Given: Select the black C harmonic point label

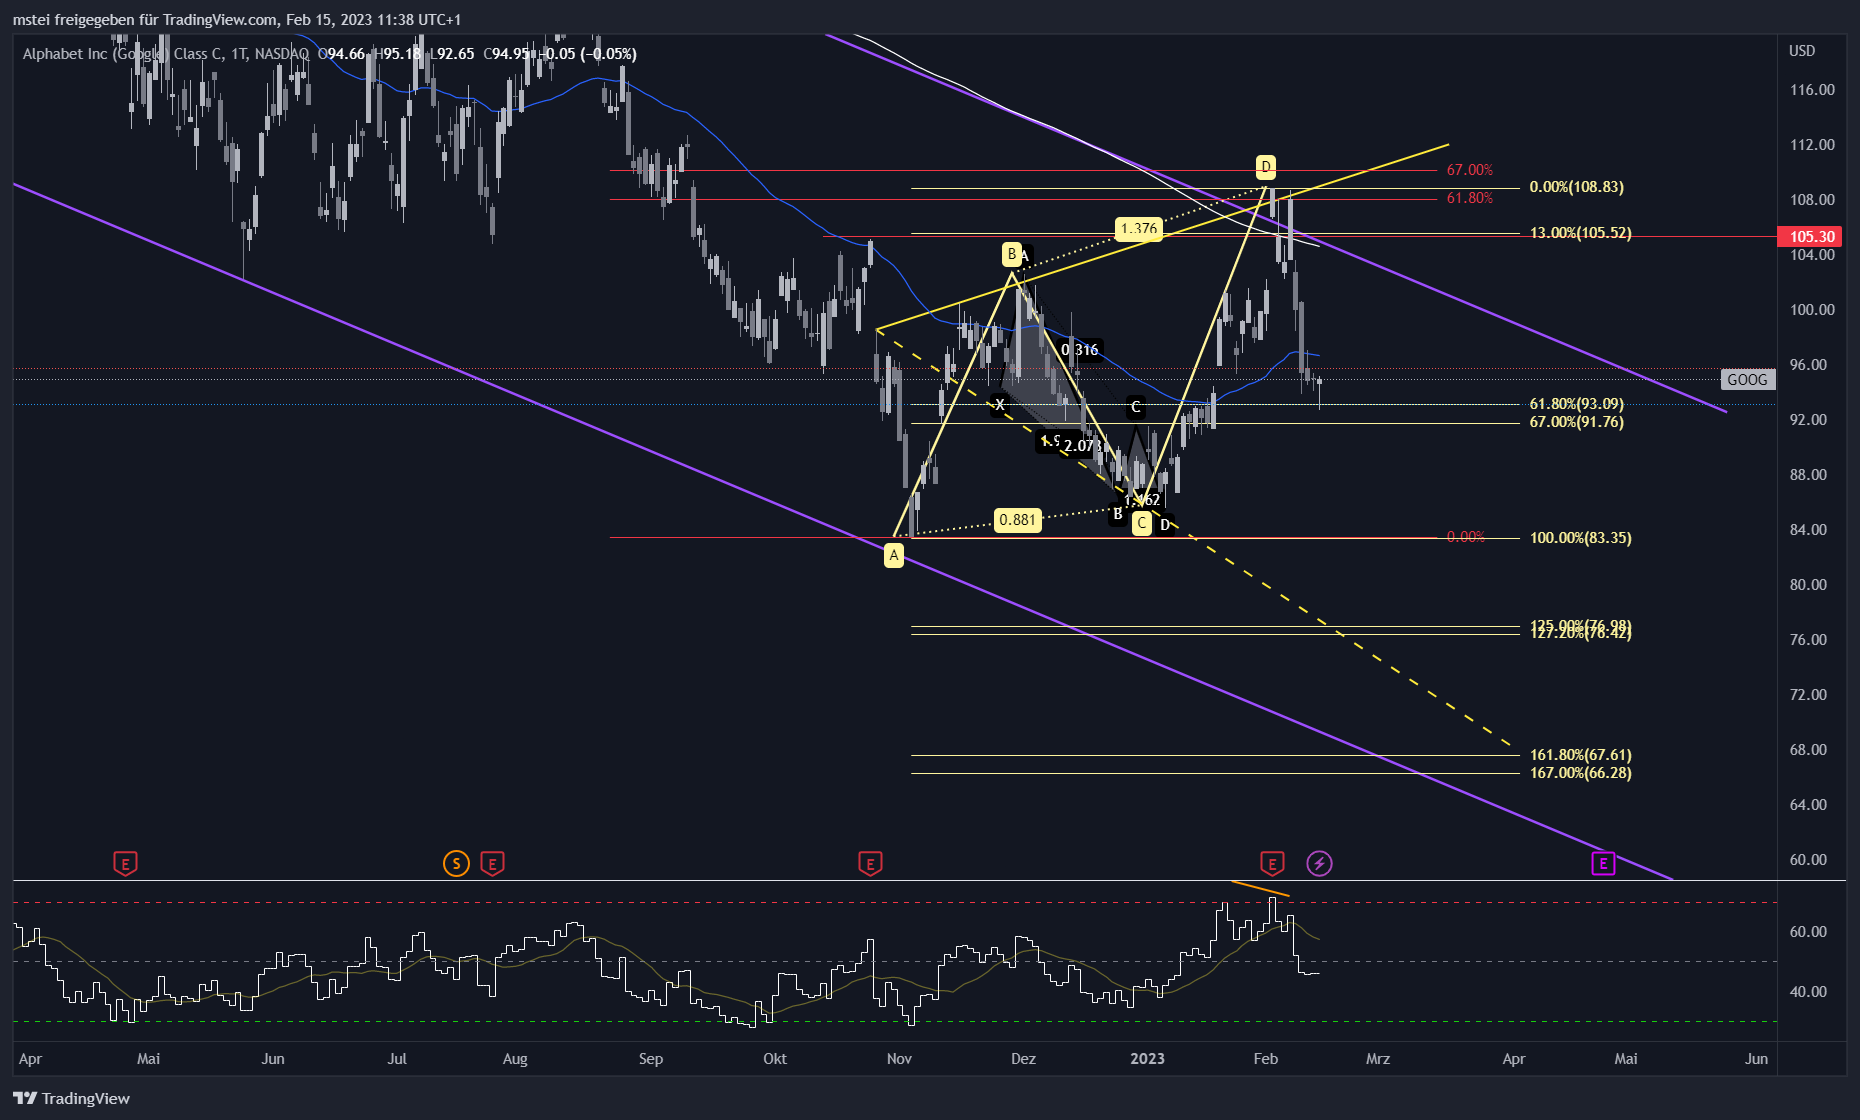Looking at the screenshot, I should [1136, 407].
